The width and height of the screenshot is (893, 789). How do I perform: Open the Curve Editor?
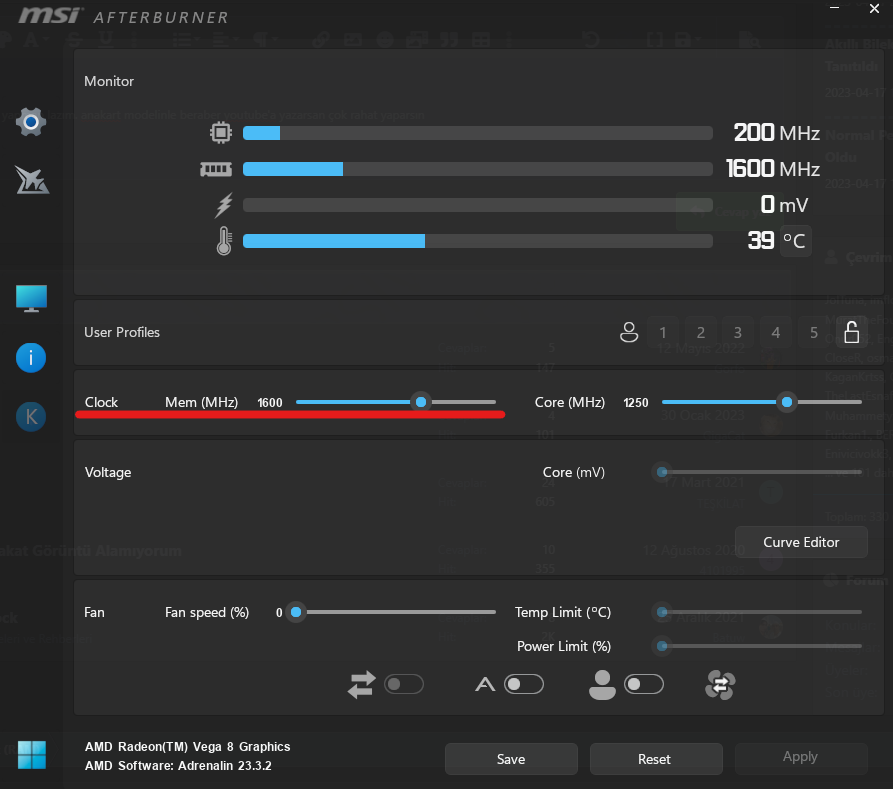tap(801, 542)
